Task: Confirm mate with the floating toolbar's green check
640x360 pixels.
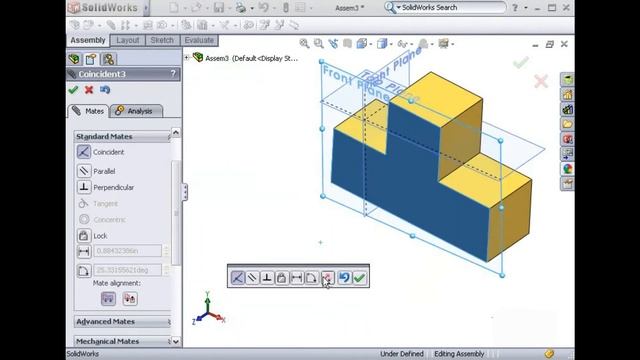Action: [360, 278]
